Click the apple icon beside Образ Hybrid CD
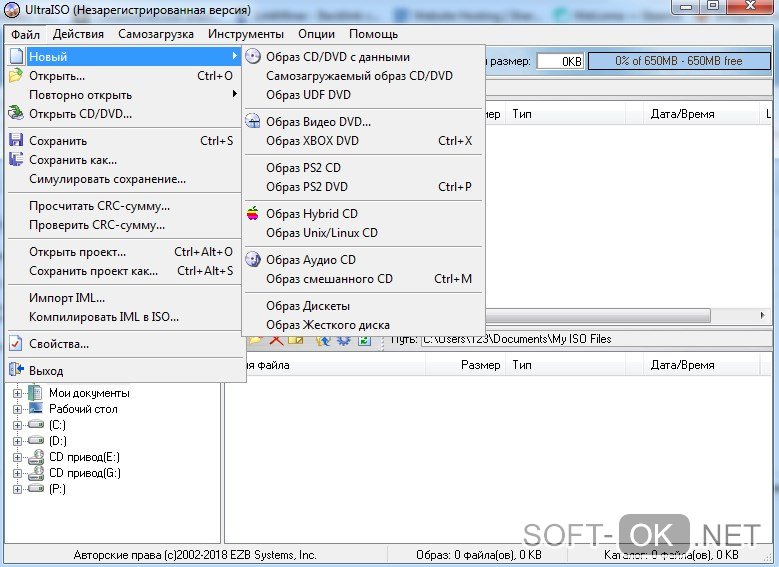 tap(253, 213)
